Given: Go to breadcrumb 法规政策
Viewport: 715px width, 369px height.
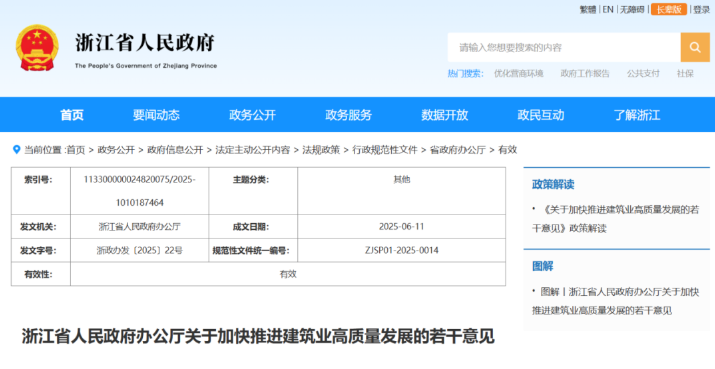Looking at the screenshot, I should pyautogui.click(x=321, y=150).
